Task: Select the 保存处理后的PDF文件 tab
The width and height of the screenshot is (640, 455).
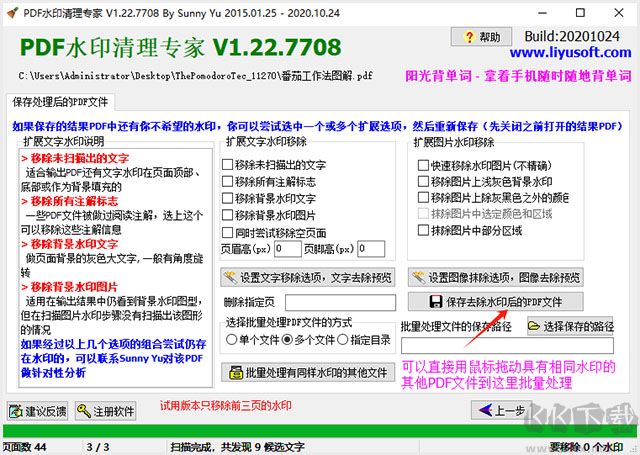Action: pyautogui.click(x=60, y=102)
